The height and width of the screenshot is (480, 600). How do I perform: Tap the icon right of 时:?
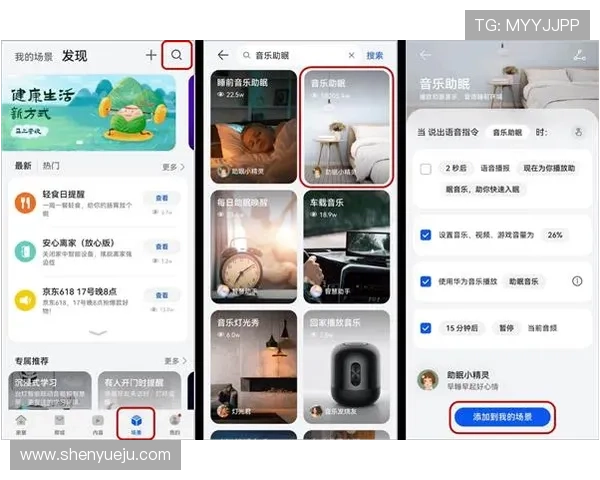pyautogui.click(x=579, y=132)
